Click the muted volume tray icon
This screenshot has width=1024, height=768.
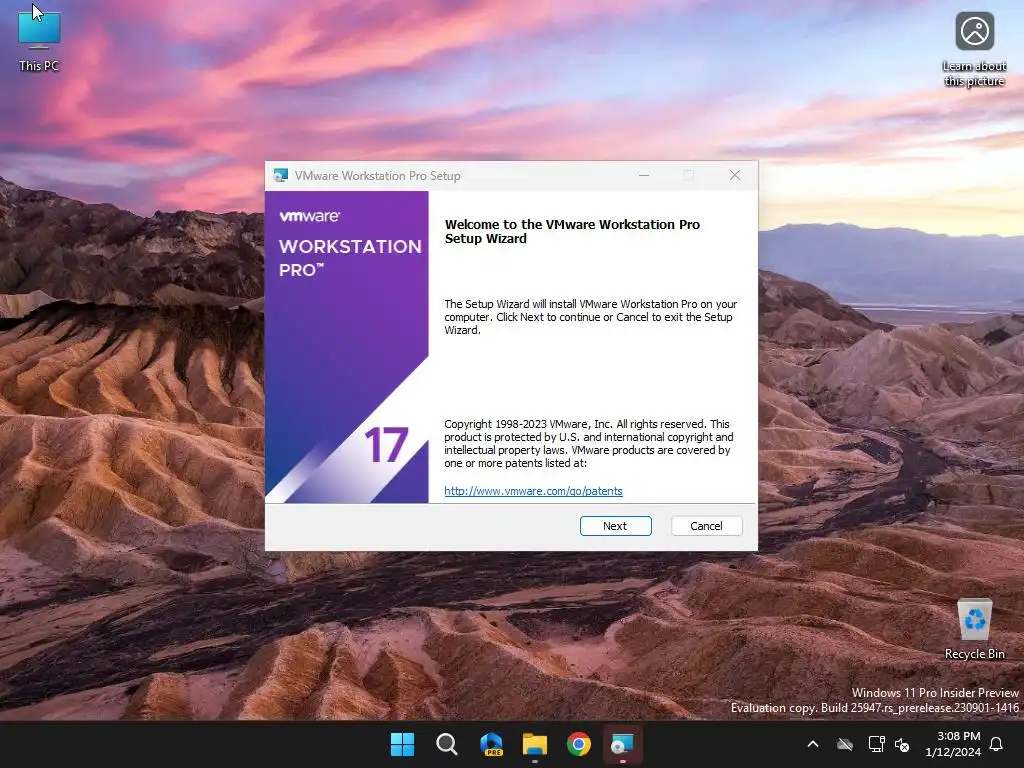click(x=902, y=744)
